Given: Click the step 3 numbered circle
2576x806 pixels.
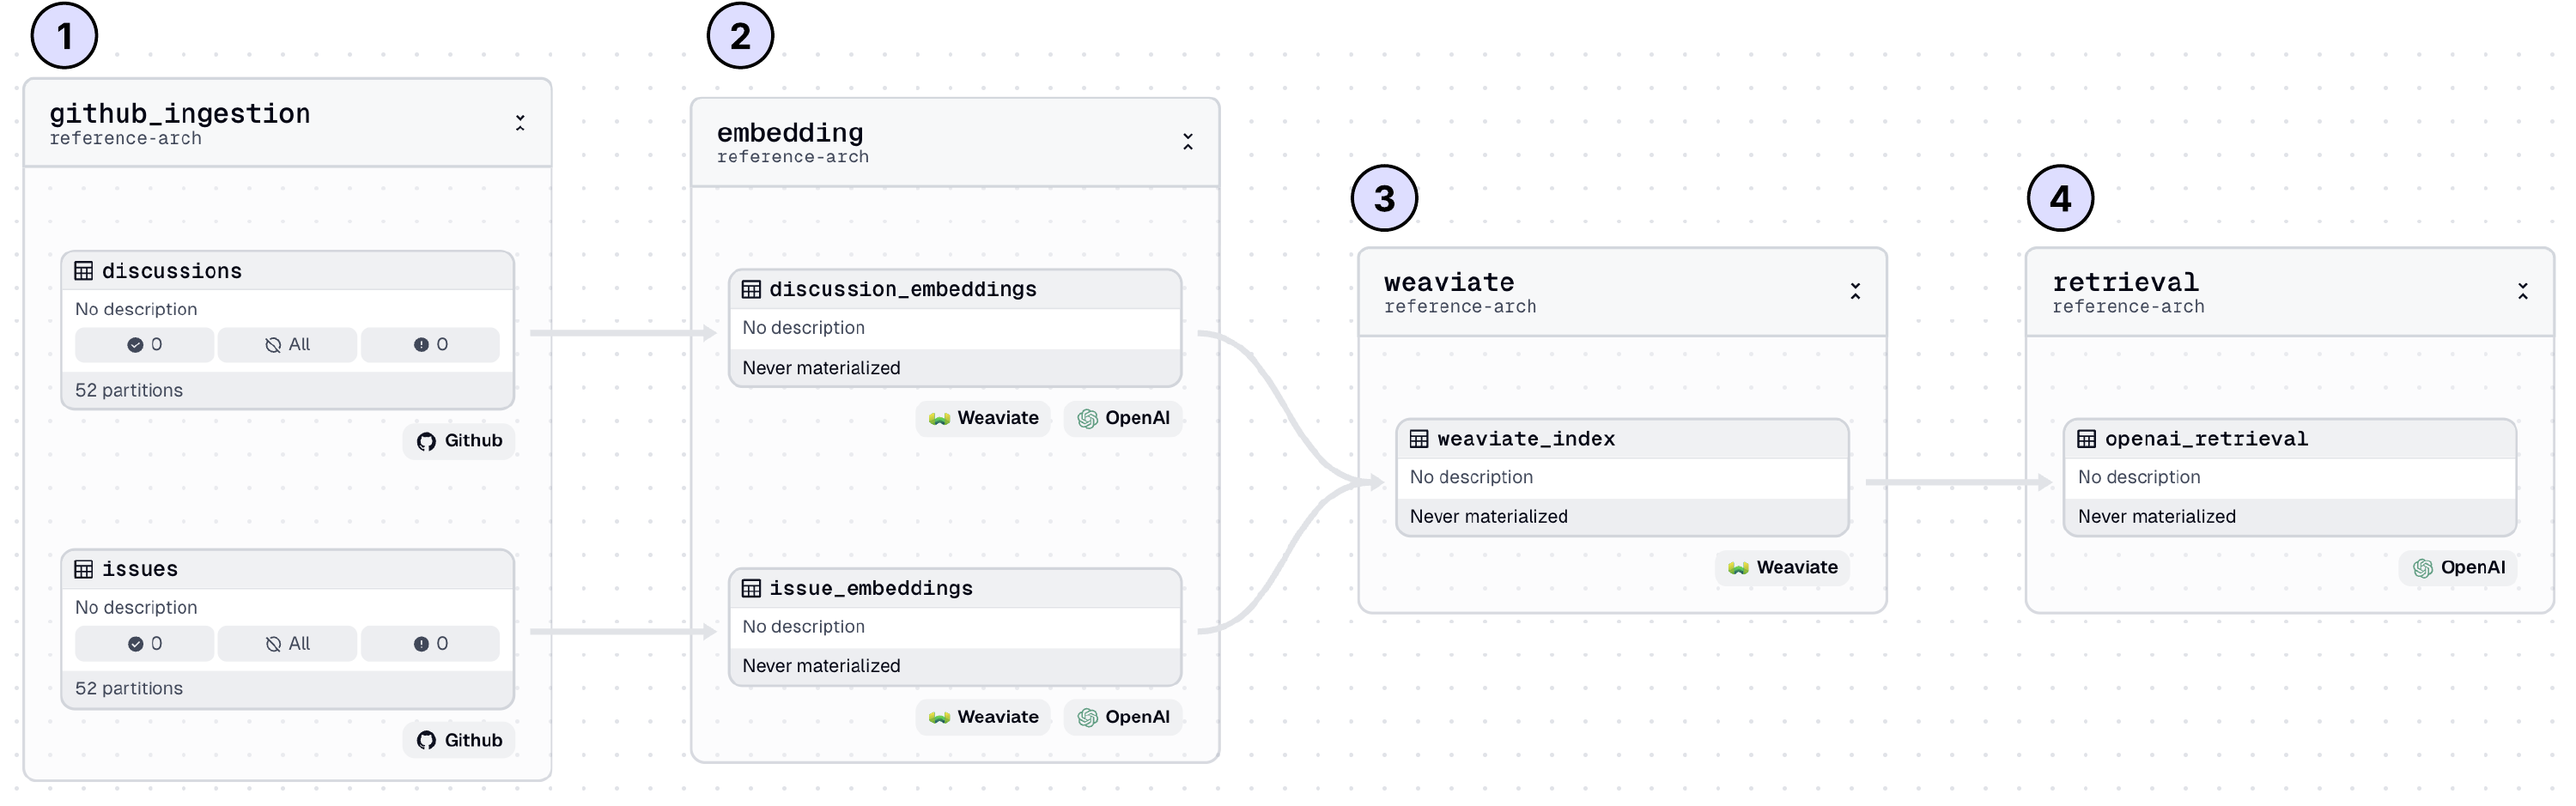Looking at the screenshot, I should 1384,198.
